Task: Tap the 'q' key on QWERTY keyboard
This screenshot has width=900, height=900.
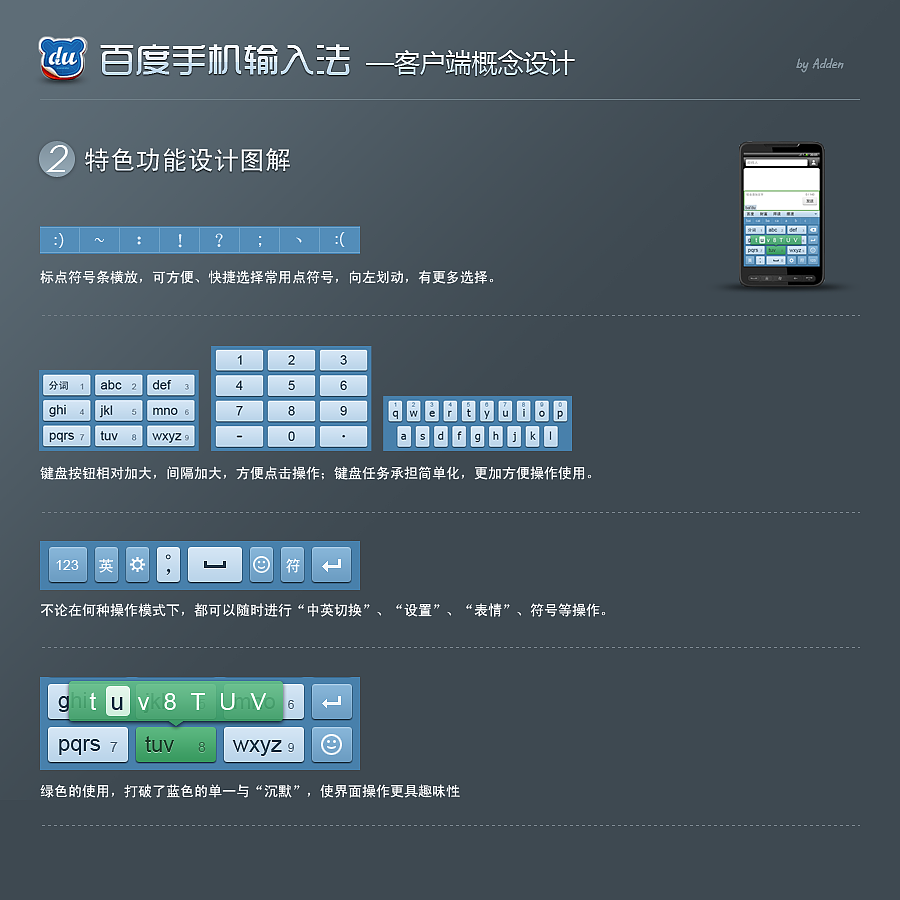Action: [395, 412]
